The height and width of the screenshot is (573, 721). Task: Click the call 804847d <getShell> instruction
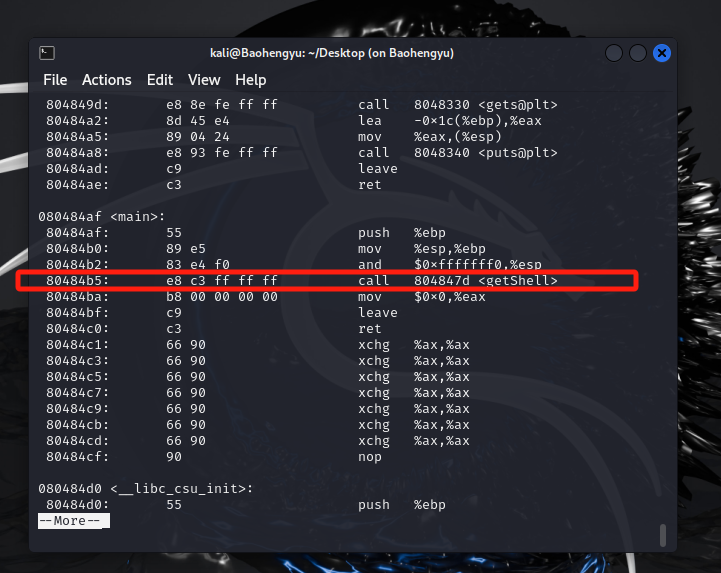pyautogui.click(x=458, y=281)
